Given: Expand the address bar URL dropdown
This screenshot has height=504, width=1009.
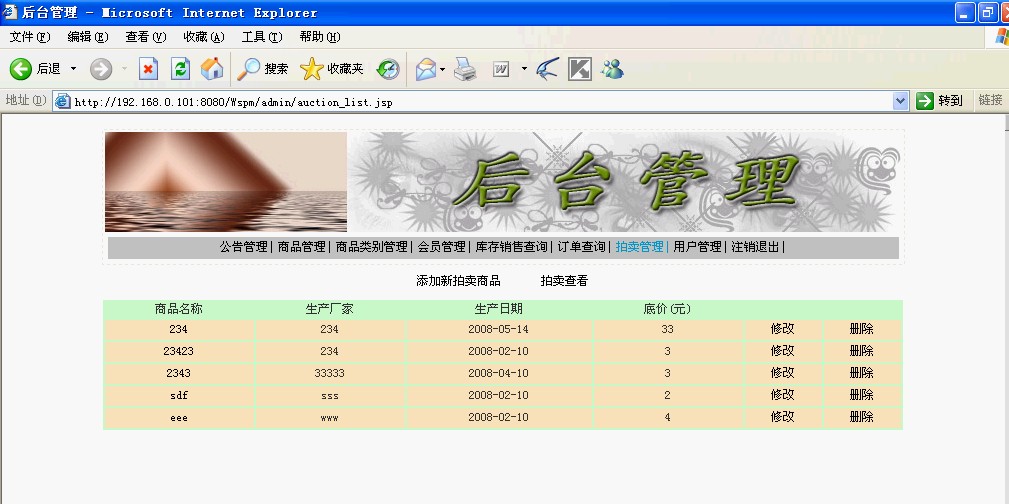Looking at the screenshot, I should pos(900,100).
